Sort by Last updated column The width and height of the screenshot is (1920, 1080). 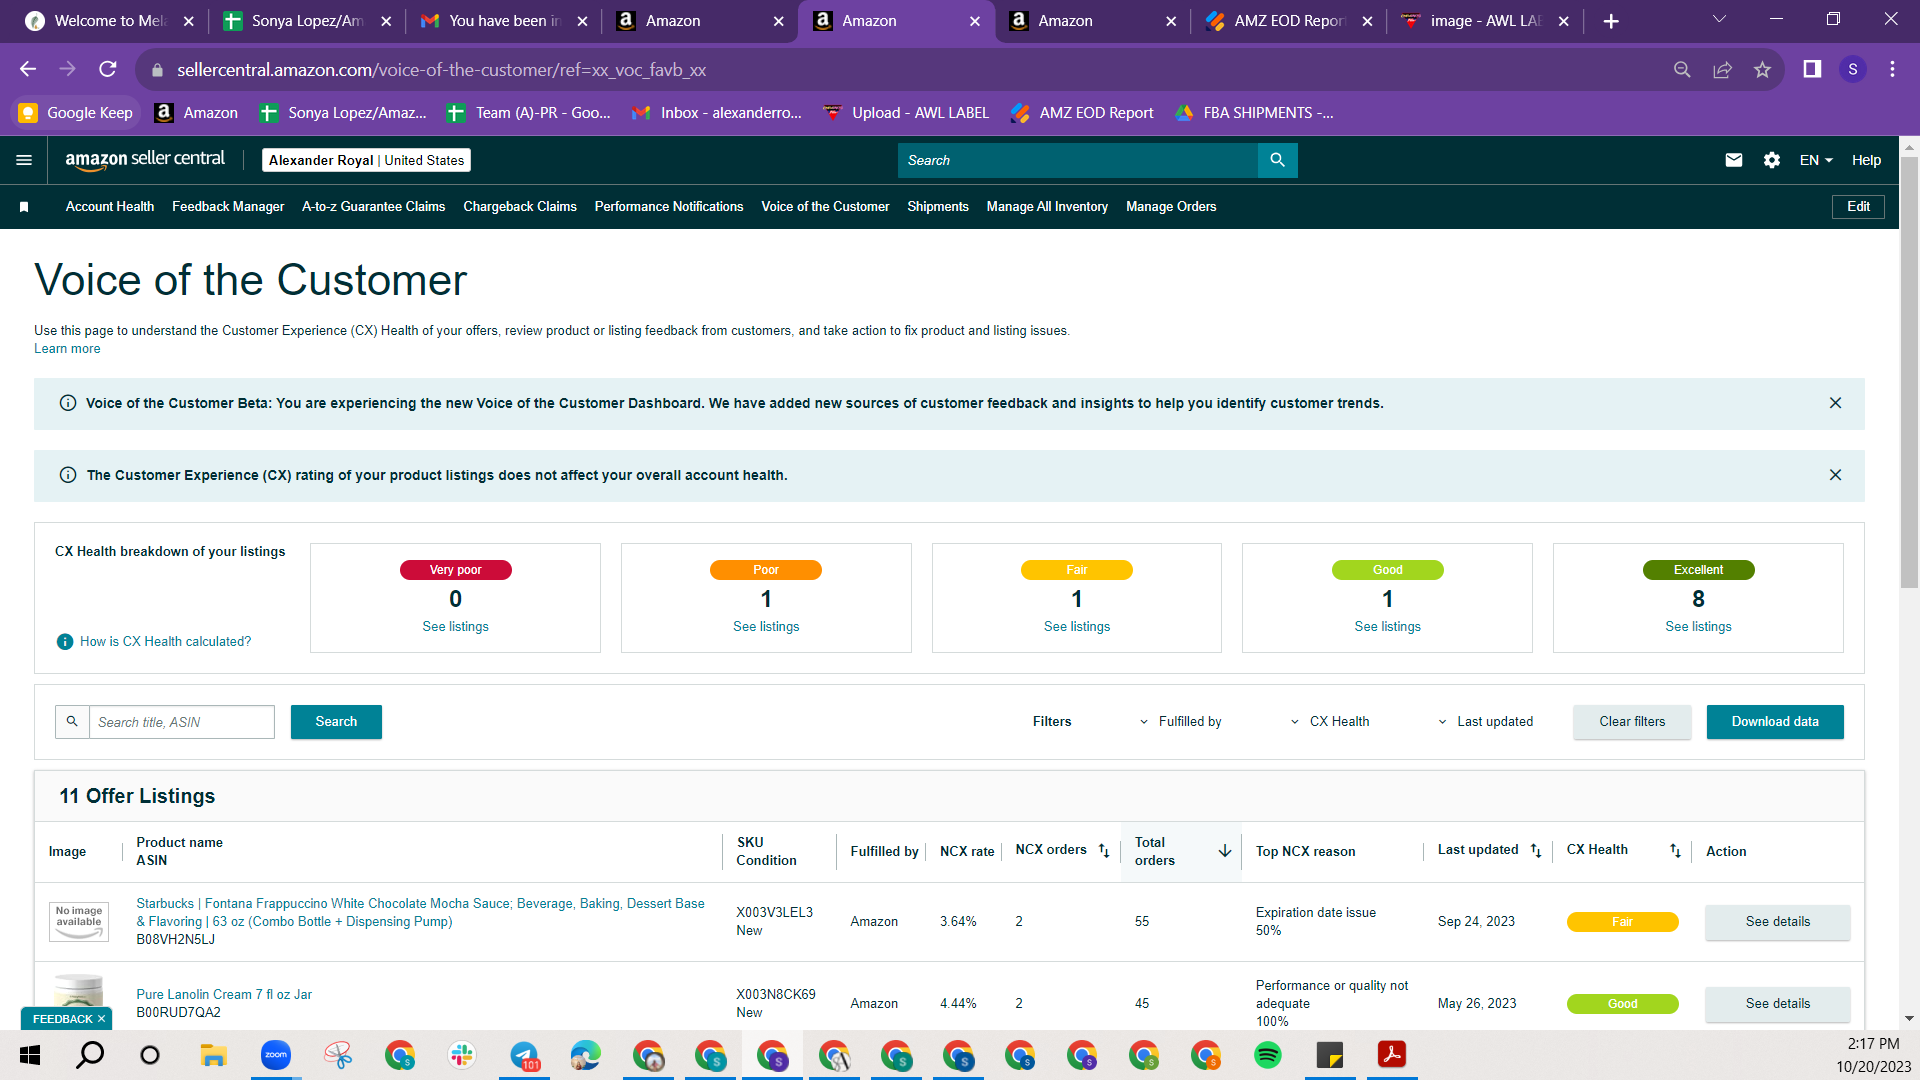point(1536,851)
